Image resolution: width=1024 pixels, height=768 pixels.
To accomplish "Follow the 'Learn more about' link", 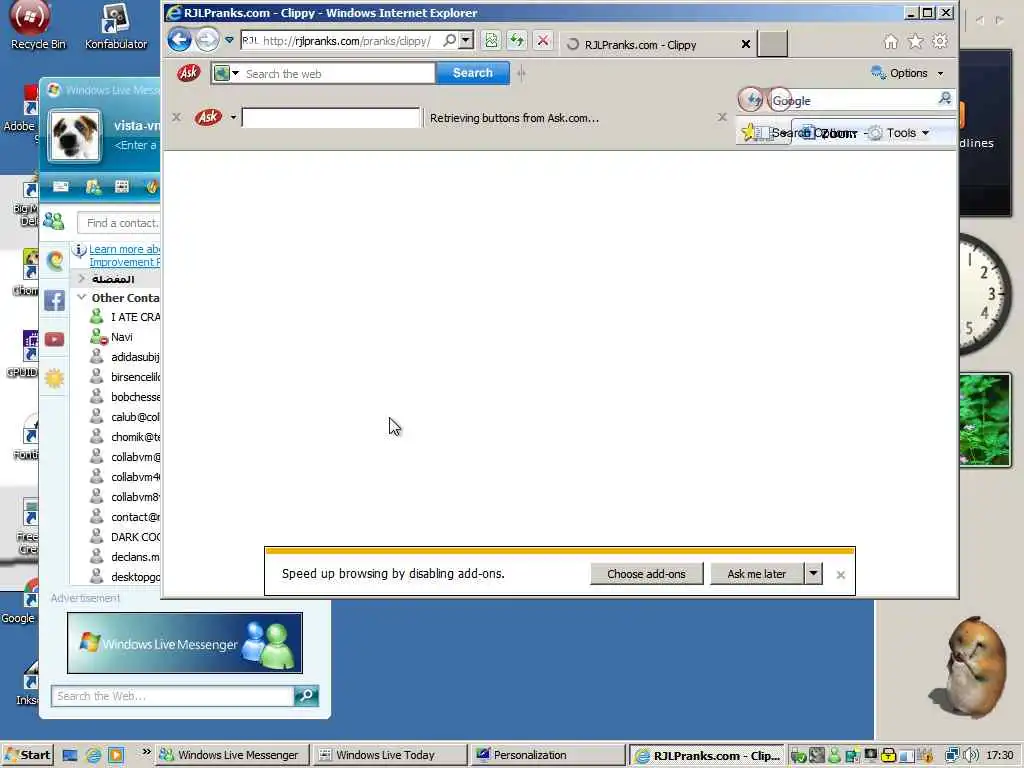I will coord(124,255).
